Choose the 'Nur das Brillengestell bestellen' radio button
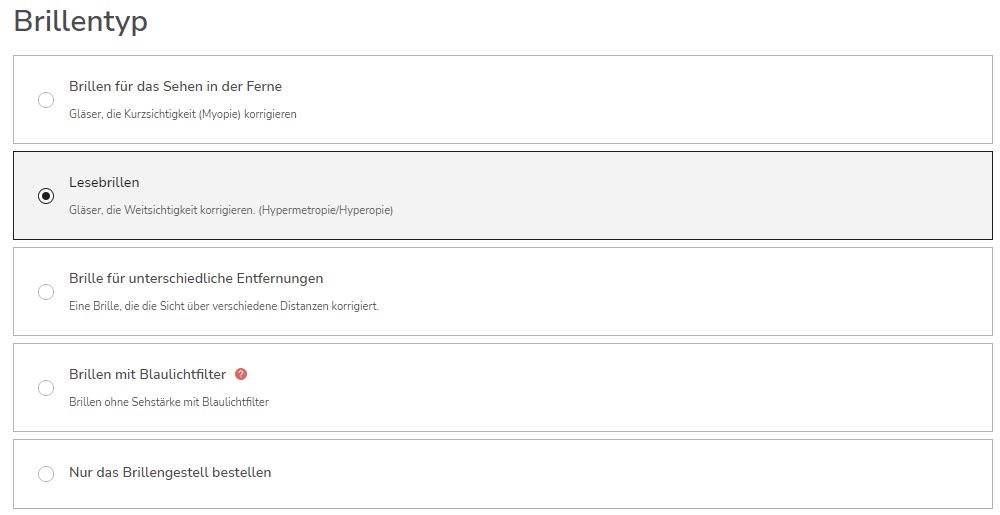The image size is (1000, 515). pos(46,474)
